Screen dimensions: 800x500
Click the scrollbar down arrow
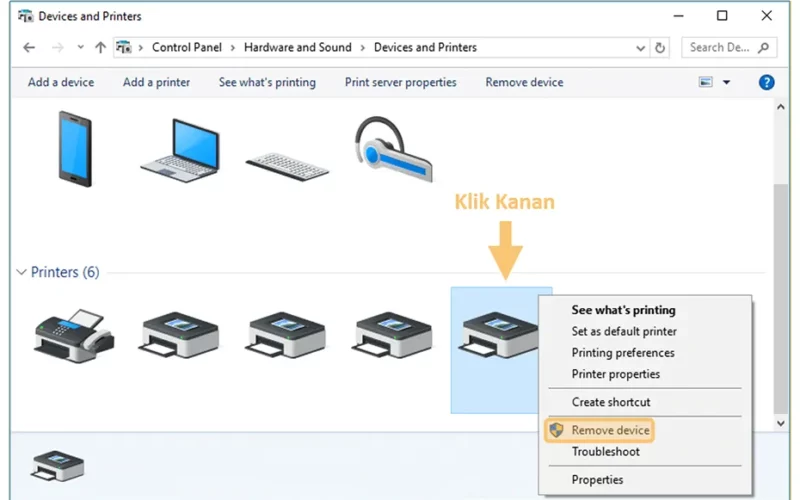click(781, 423)
